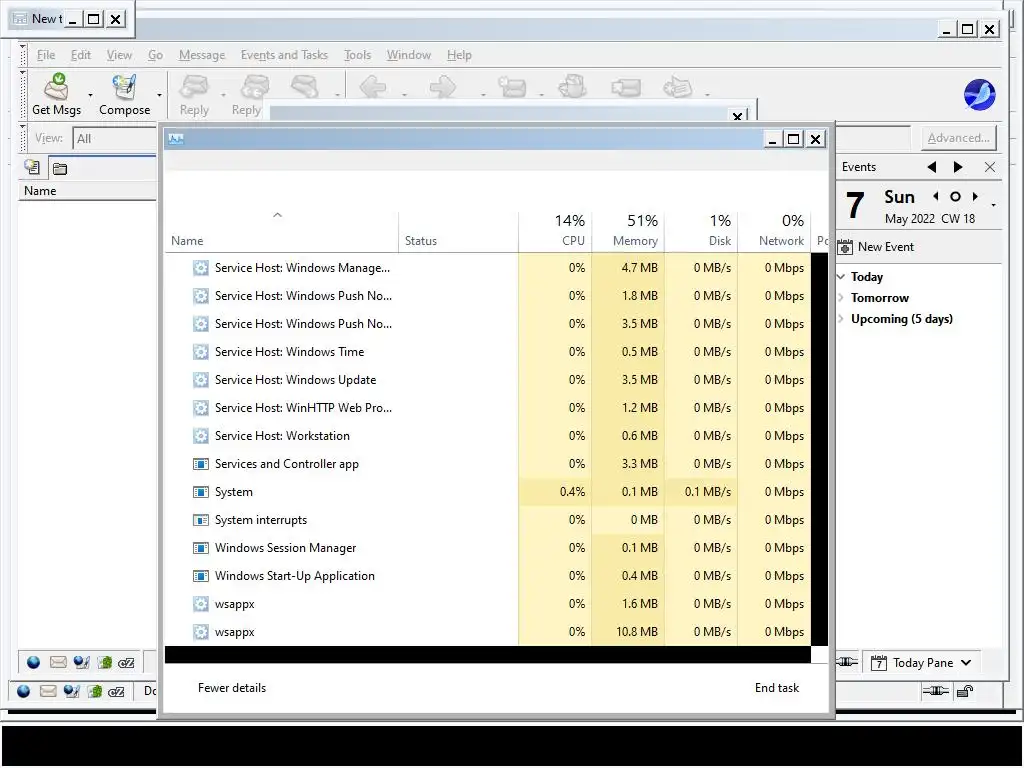Select Service Host: Windows Update row
The width and height of the screenshot is (1024, 768).
click(487, 380)
